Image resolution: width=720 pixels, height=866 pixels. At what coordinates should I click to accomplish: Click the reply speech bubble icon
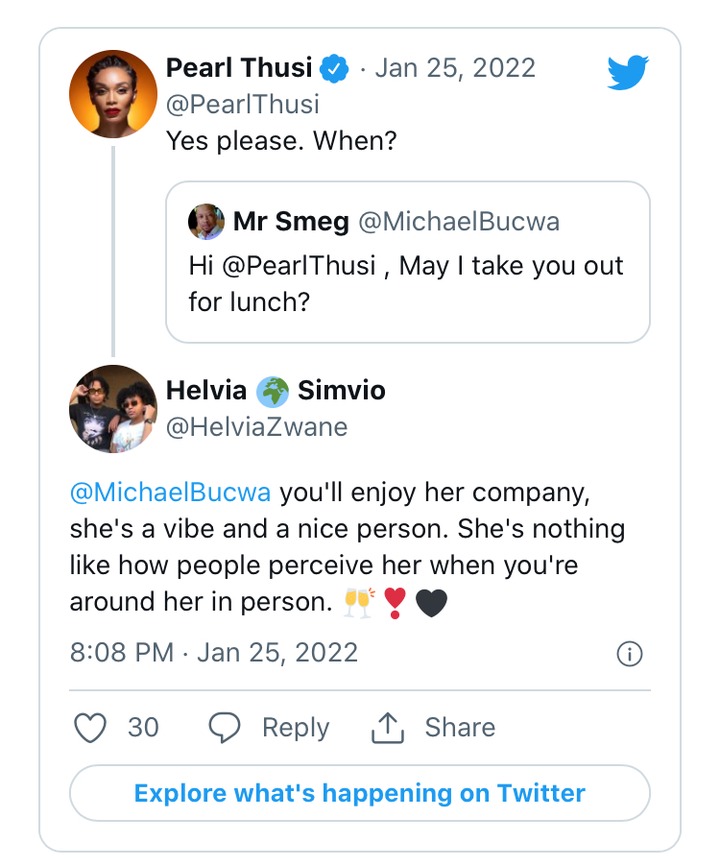[x=224, y=727]
